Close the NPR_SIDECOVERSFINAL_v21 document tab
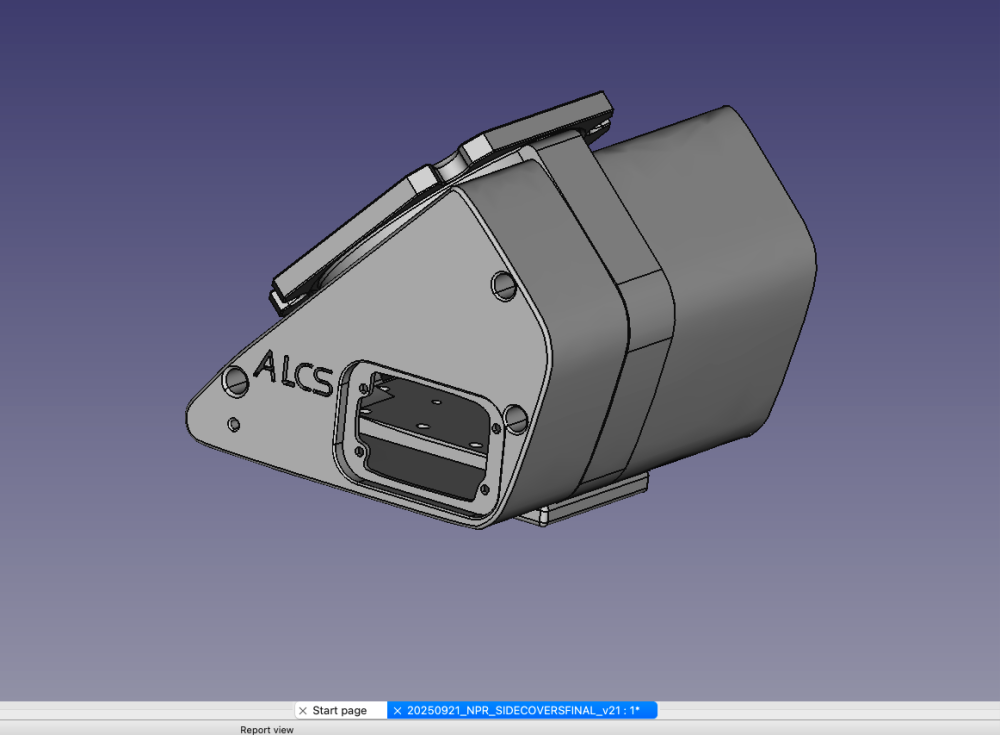Image resolution: width=1000 pixels, height=735 pixels. coord(397,710)
